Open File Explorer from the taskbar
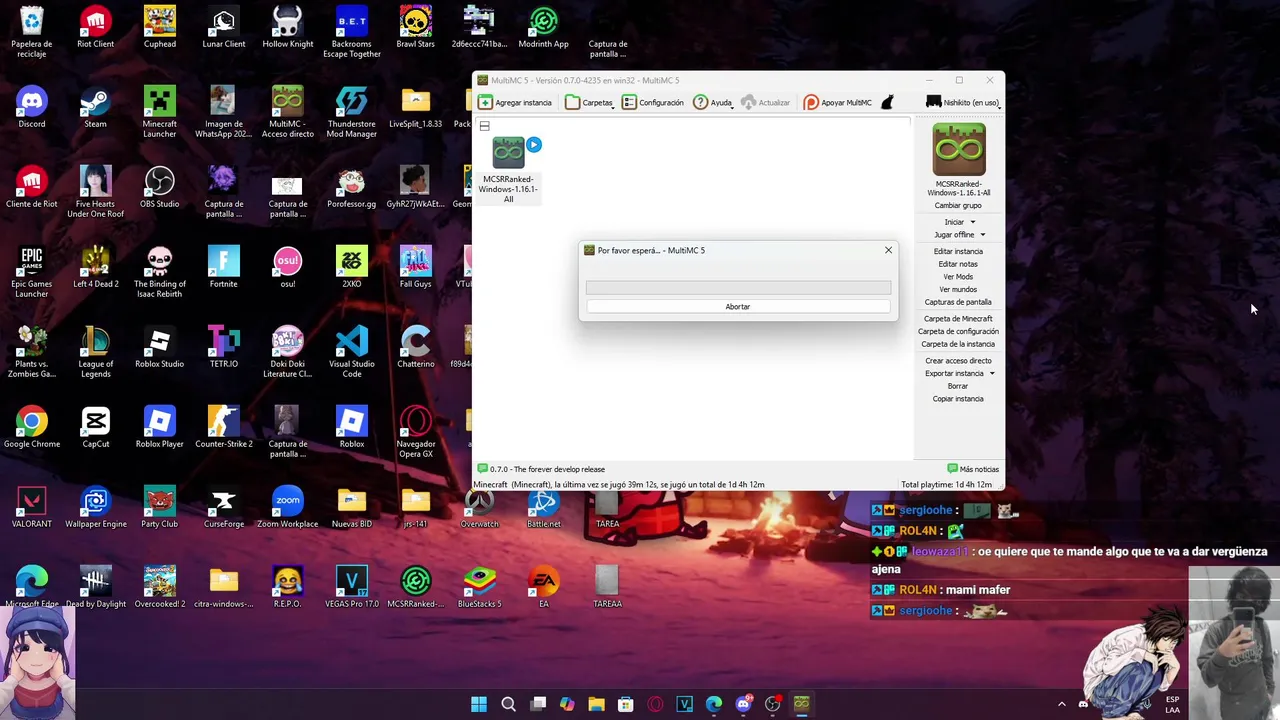1280x720 pixels. 596,704
